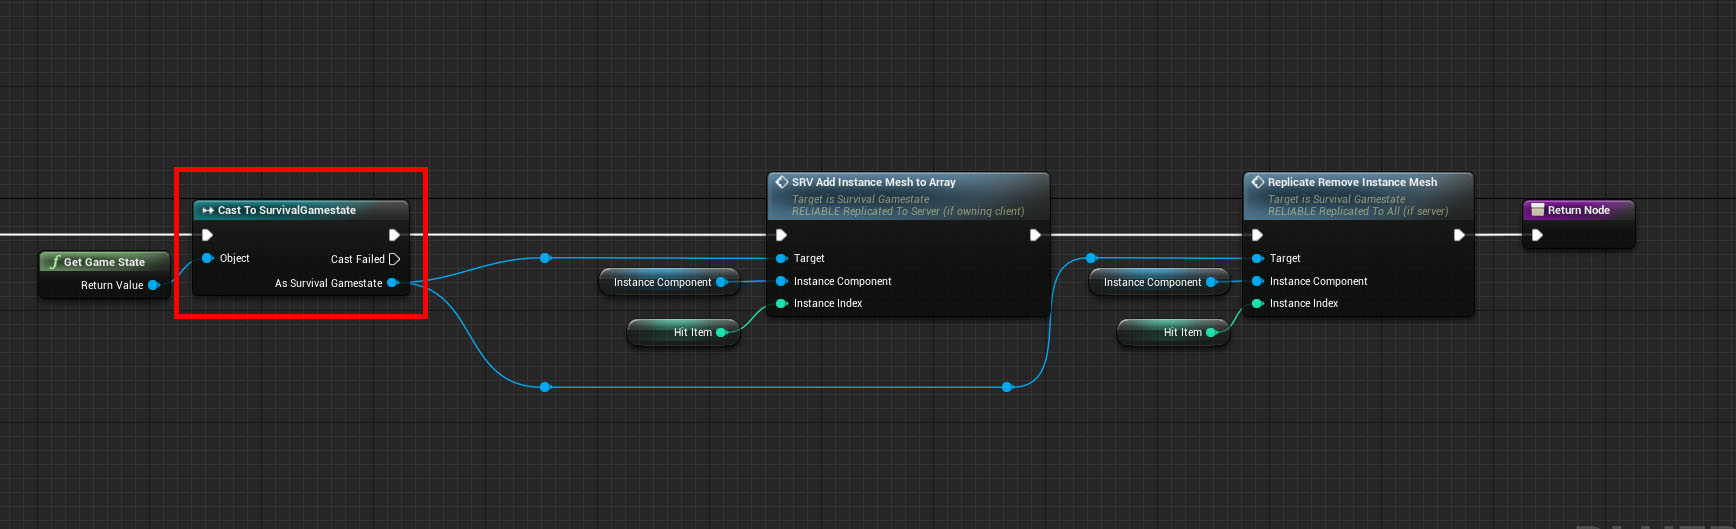This screenshot has width=1736, height=529.
Task: Select Instance Component variable left of Replicate Remove
Action: [x=1159, y=282]
